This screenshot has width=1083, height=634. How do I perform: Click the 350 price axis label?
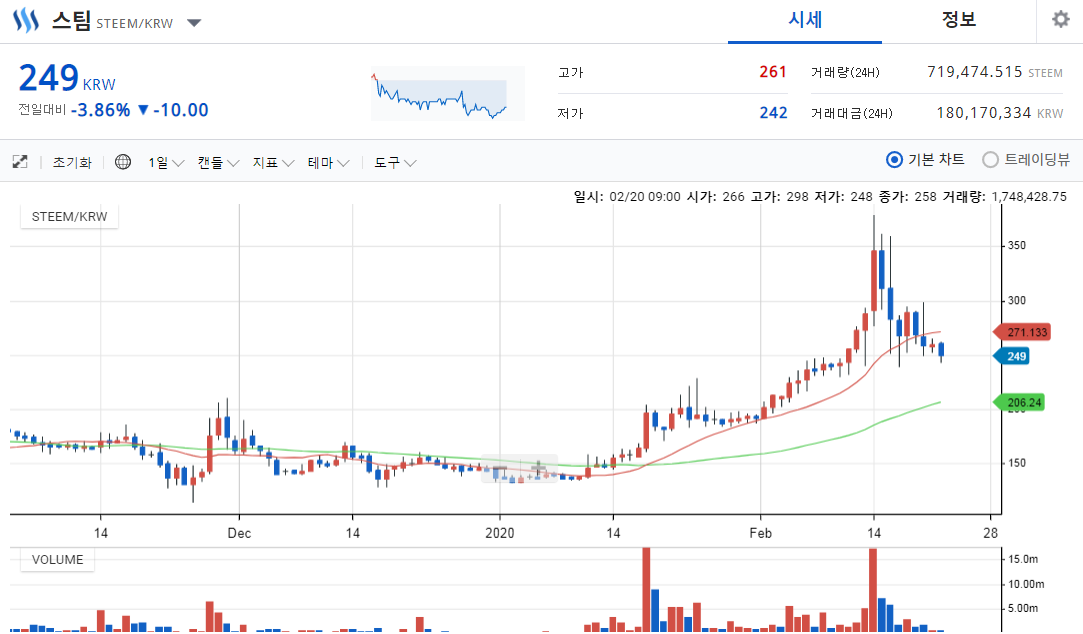click(1017, 245)
